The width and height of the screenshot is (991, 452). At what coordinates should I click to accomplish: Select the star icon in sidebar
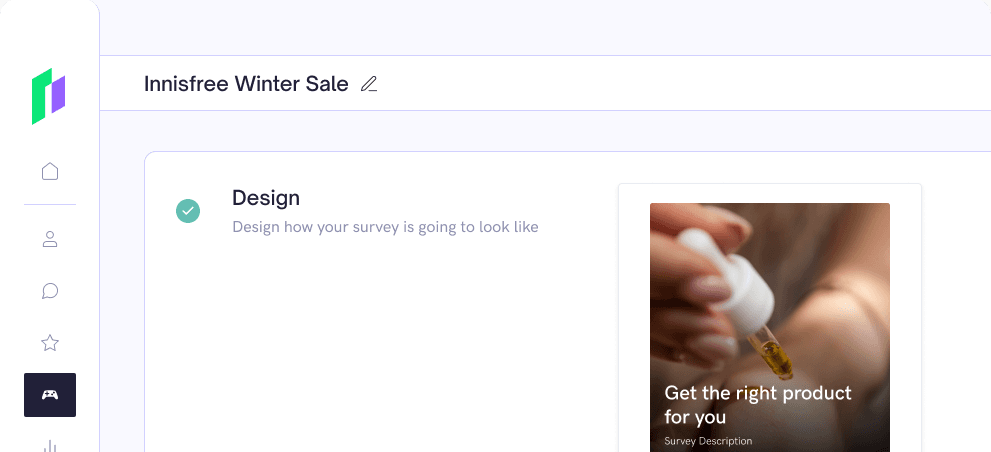tap(50, 343)
